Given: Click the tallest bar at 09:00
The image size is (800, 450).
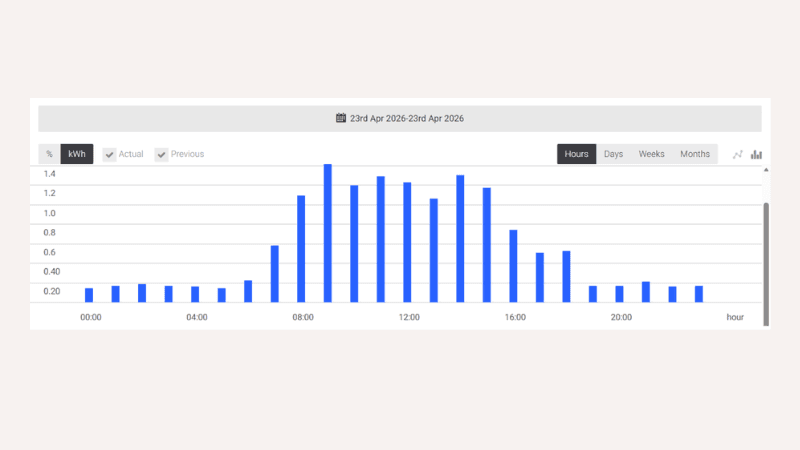Looking at the screenshot, I should click(x=327, y=233).
